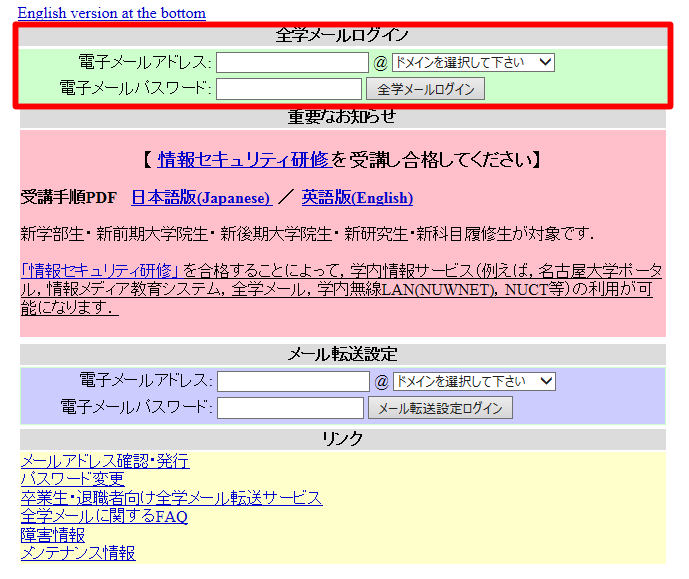This screenshot has width=689, height=579.
Task: Open 卒業生・退職者向け全学メール転送サービス link
Action: point(171,498)
